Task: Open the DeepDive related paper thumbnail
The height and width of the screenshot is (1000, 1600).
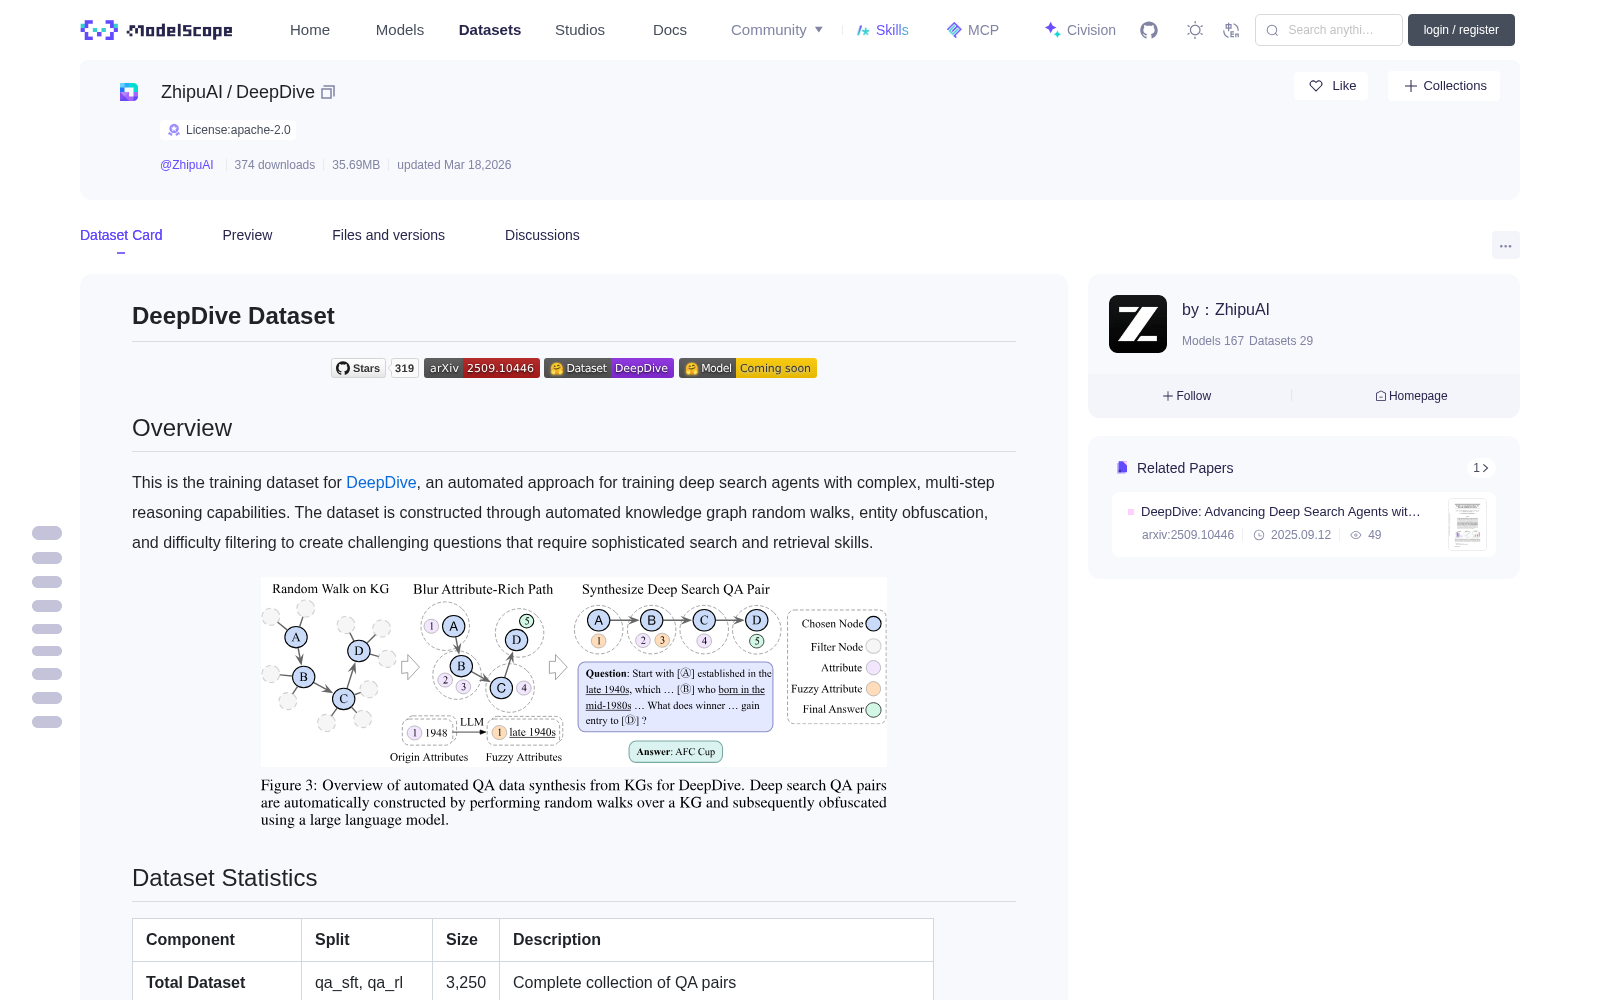Action: coord(1467,524)
